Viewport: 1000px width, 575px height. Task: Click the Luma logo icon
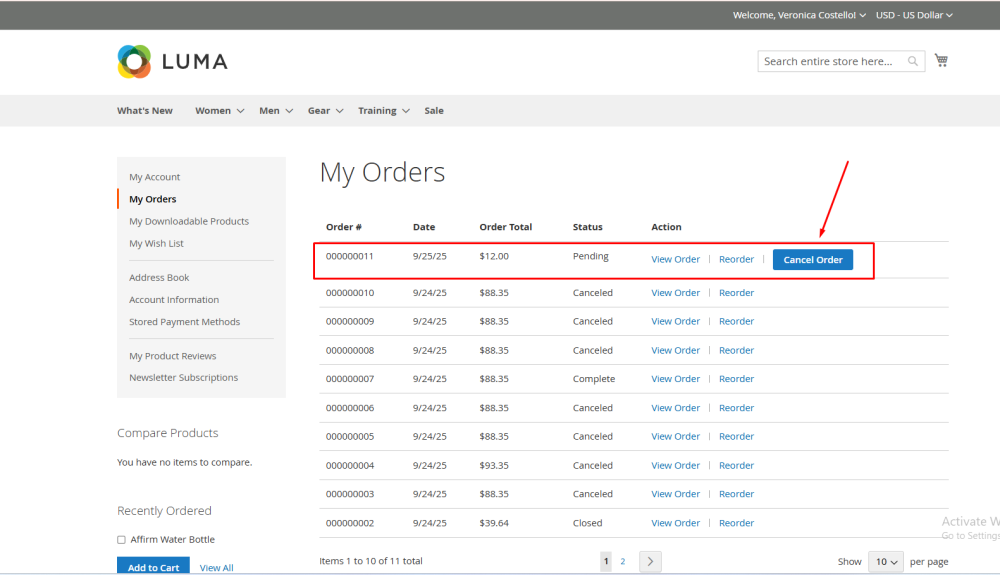pos(134,62)
